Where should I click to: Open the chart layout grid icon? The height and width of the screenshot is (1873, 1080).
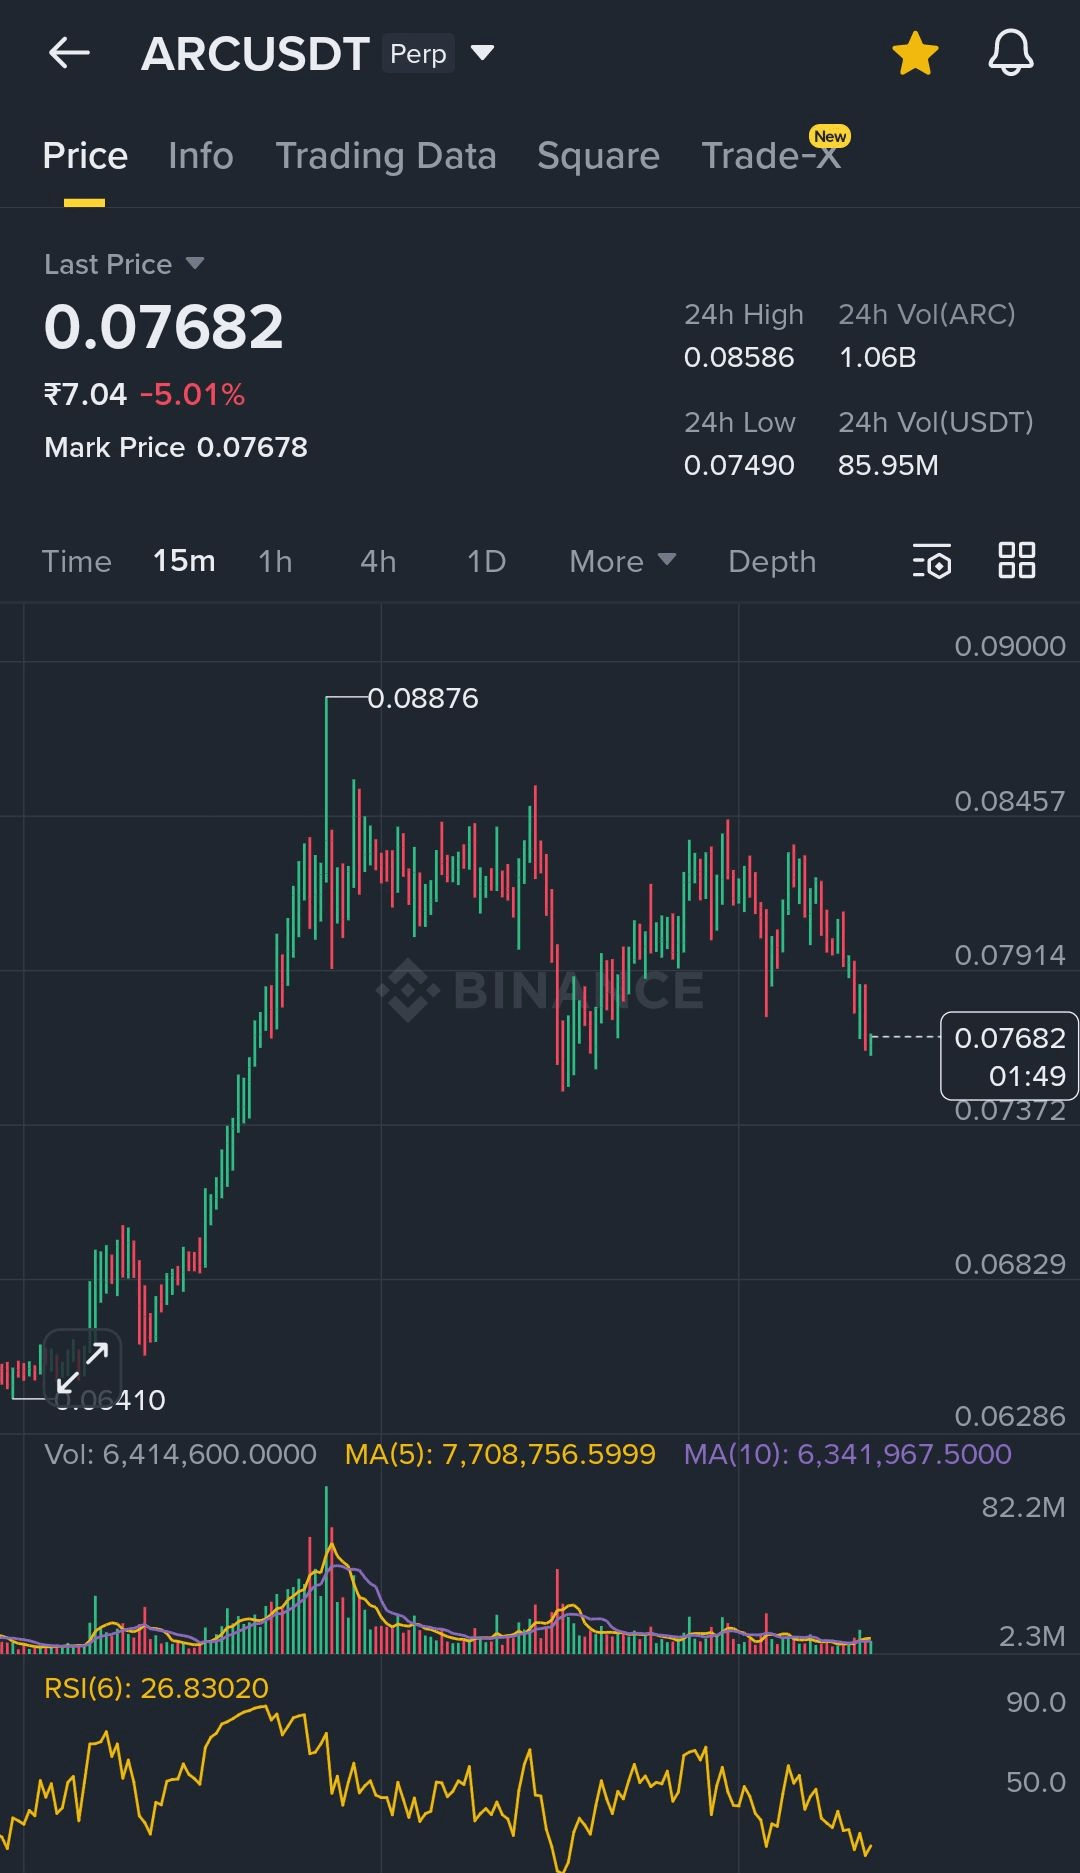[x=1017, y=560]
